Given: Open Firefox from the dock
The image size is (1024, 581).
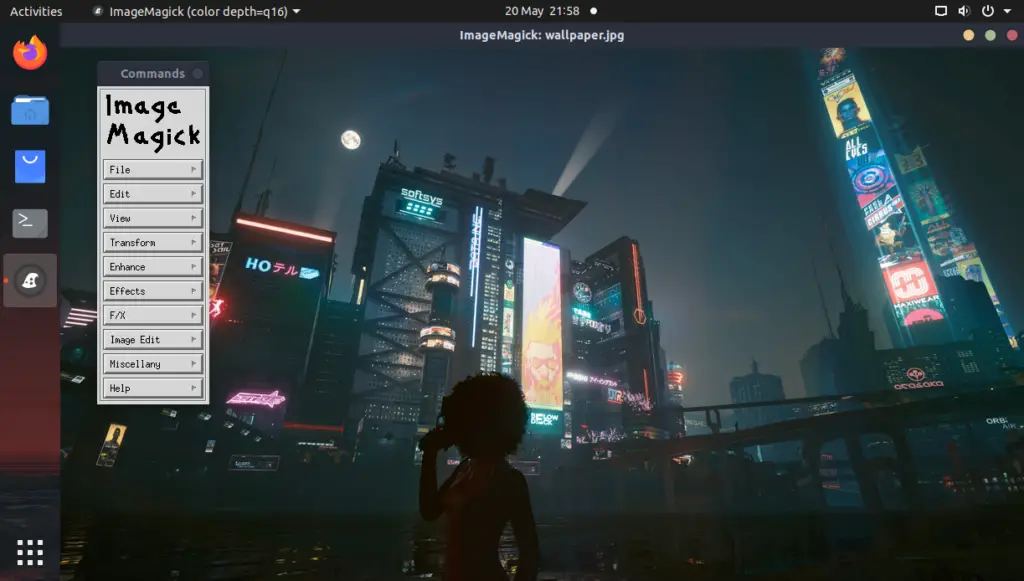Looking at the screenshot, I should pos(30,53).
